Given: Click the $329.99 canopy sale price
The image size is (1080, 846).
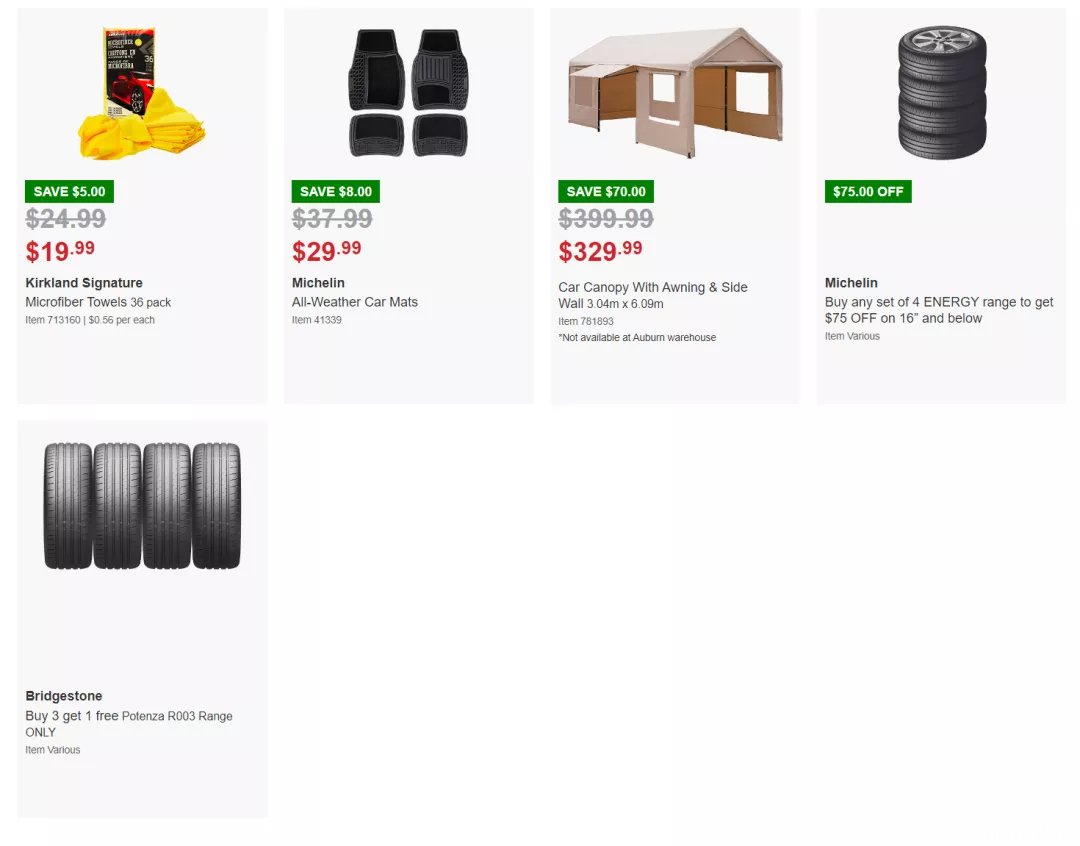Looking at the screenshot, I should click(600, 251).
